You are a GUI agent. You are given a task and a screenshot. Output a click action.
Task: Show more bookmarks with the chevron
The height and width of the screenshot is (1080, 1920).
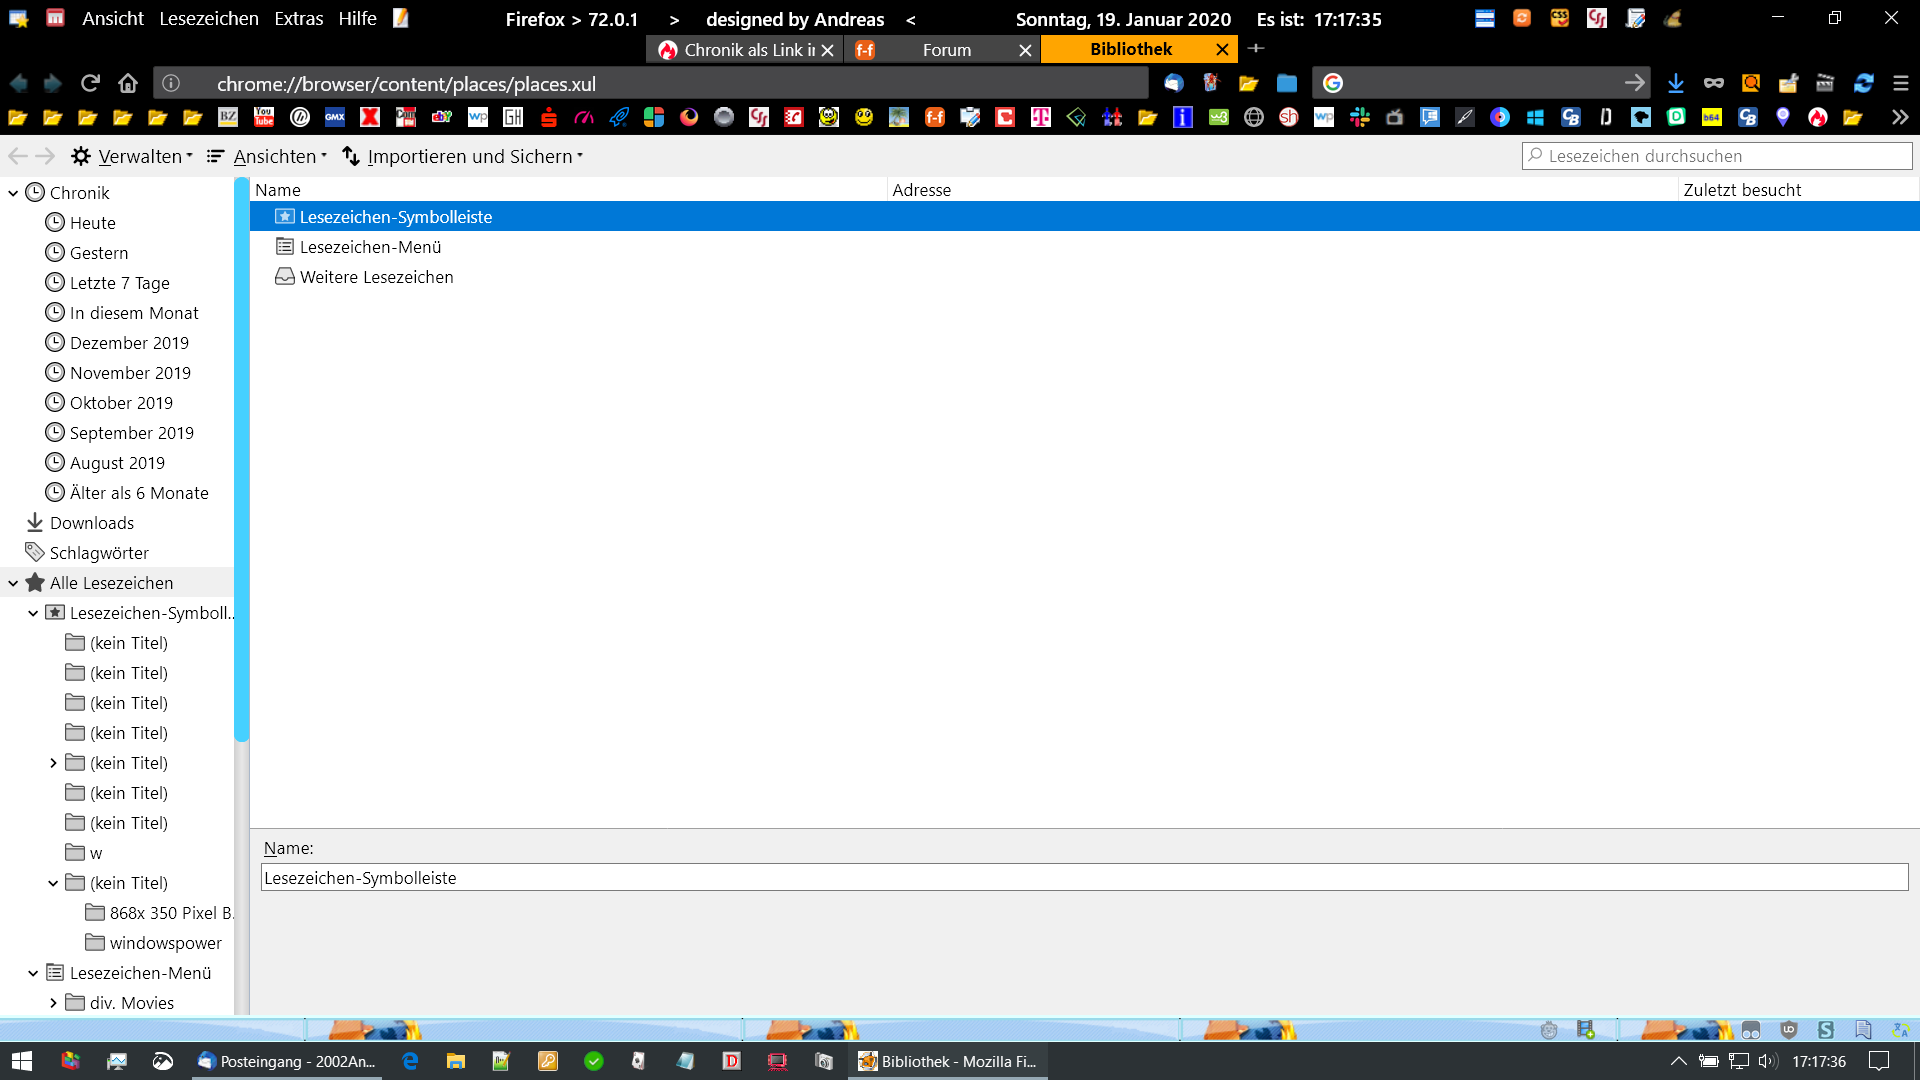coord(1900,118)
